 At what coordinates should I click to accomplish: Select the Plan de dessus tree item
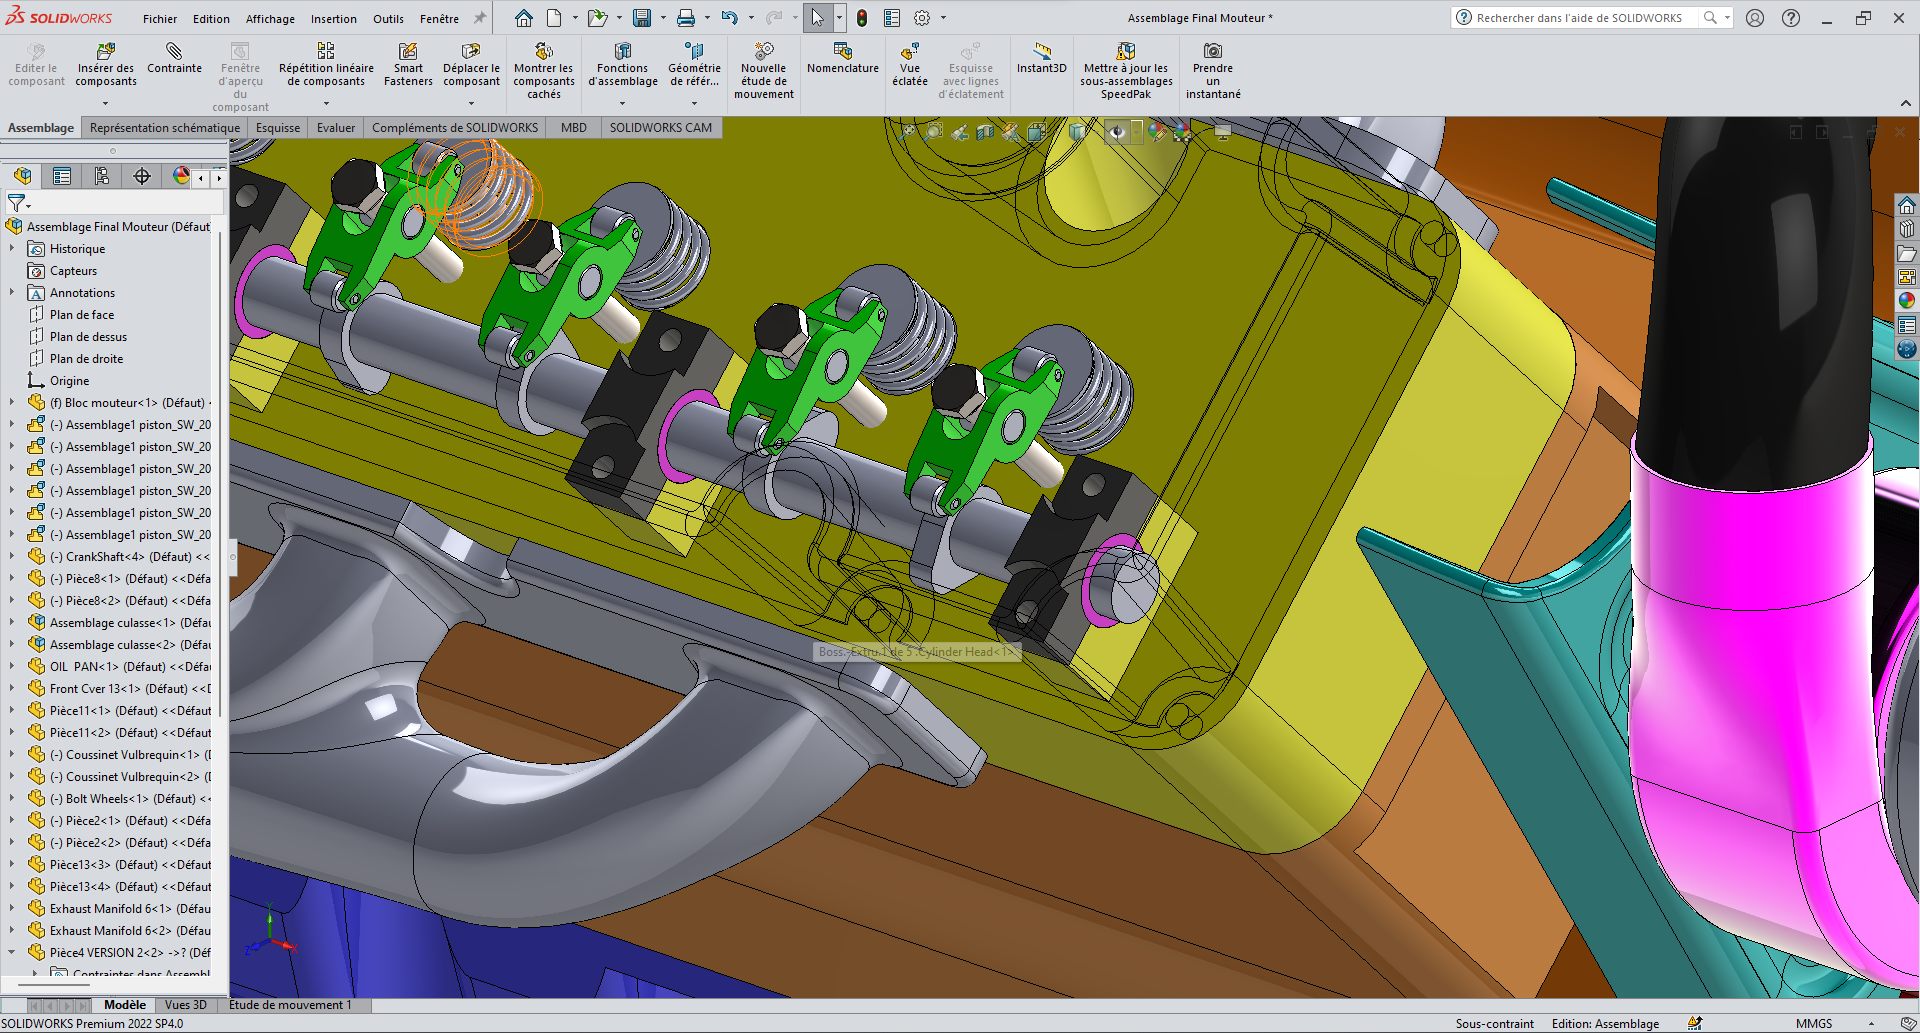pos(88,337)
